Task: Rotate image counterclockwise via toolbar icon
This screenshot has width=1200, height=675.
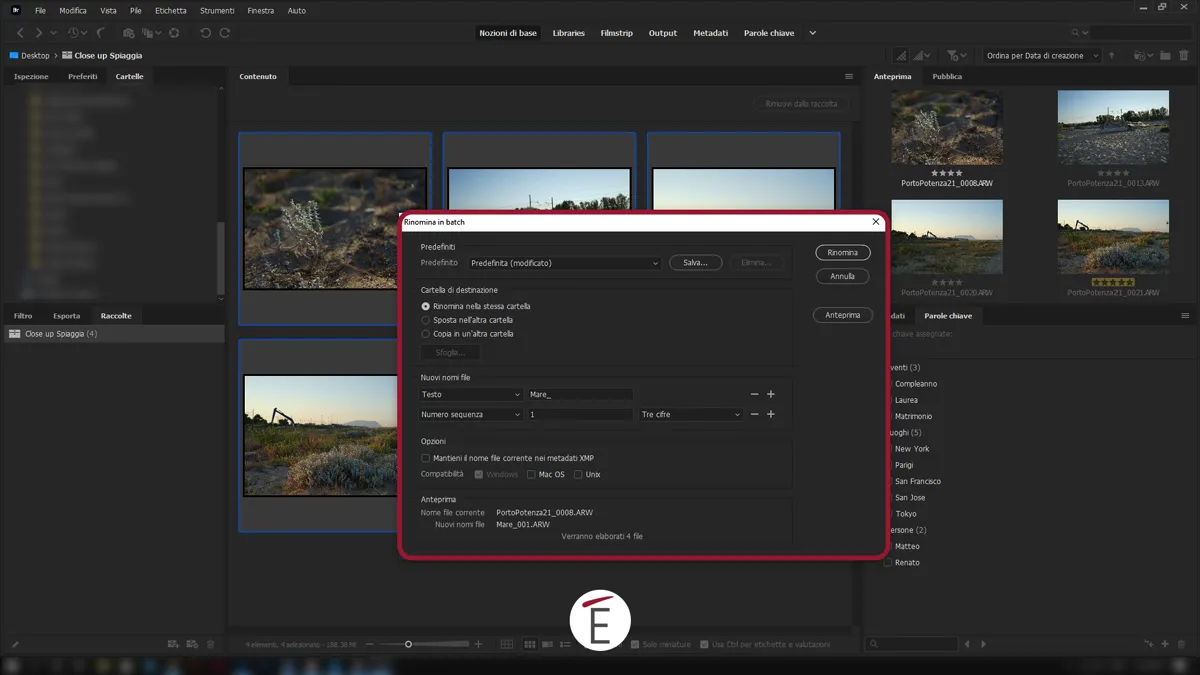Action: [206, 33]
